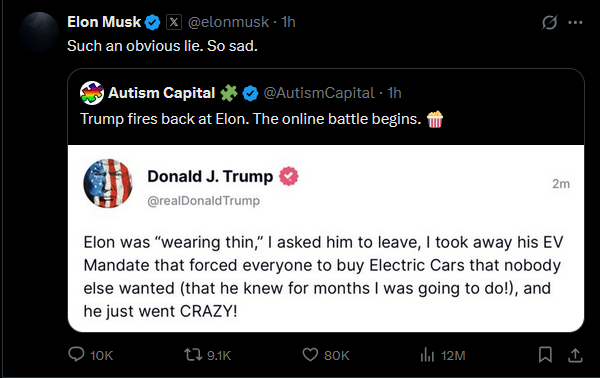Open Elon Musk's profile avatar
600x378 pixels.
click(39, 32)
